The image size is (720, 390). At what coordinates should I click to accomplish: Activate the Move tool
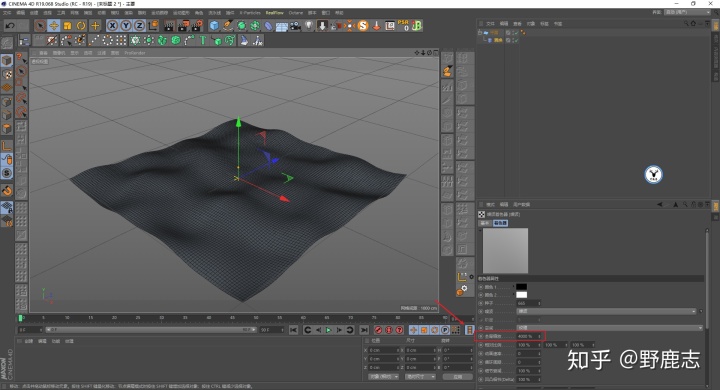click(54, 26)
